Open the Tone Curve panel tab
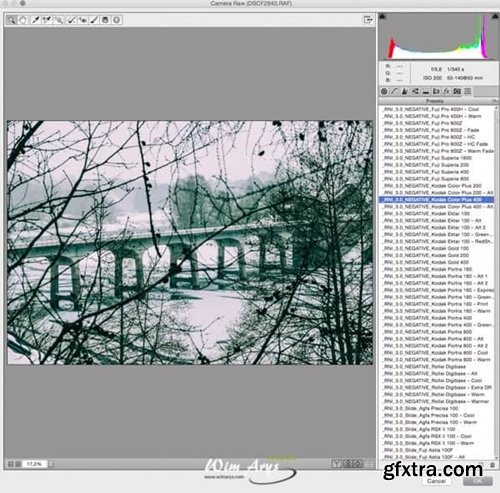 point(395,91)
